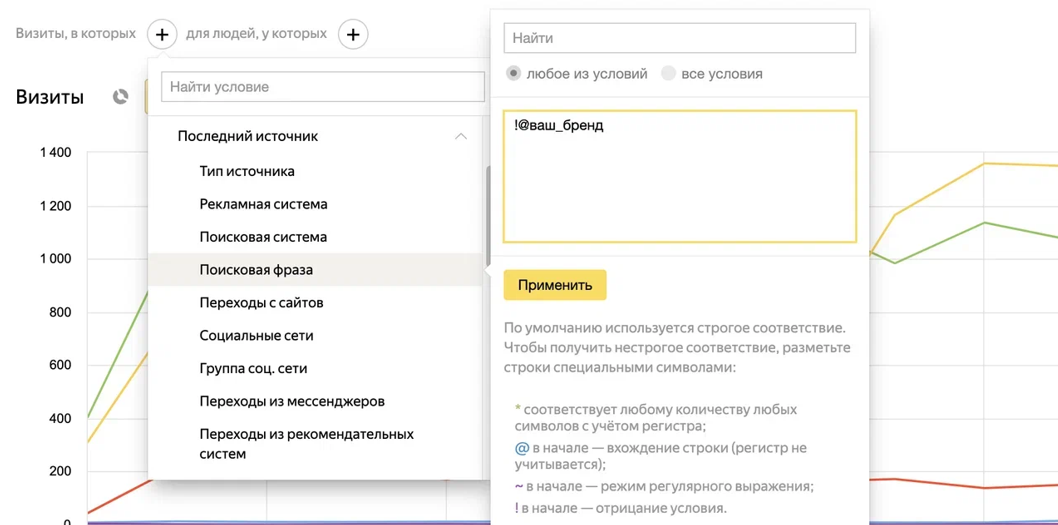Image resolution: width=1058 pixels, height=525 pixels.
Task: Click the plus button after "Визиты, в которых"
Action: tap(162, 34)
